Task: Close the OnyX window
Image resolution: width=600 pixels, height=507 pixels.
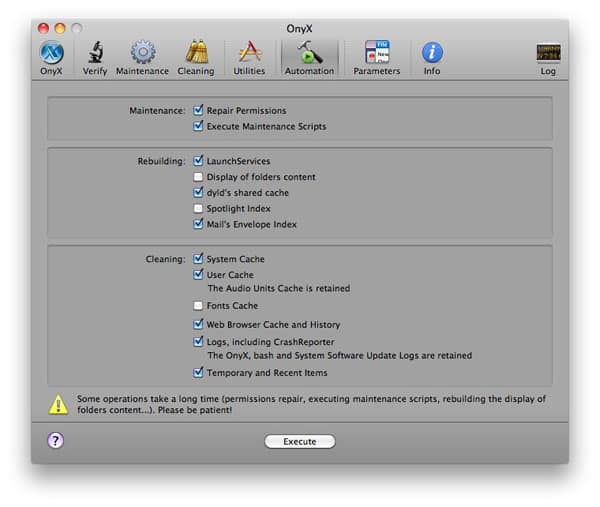Action: [x=43, y=28]
